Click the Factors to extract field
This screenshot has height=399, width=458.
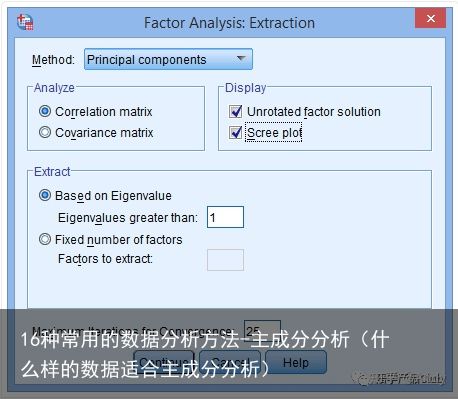(225, 260)
